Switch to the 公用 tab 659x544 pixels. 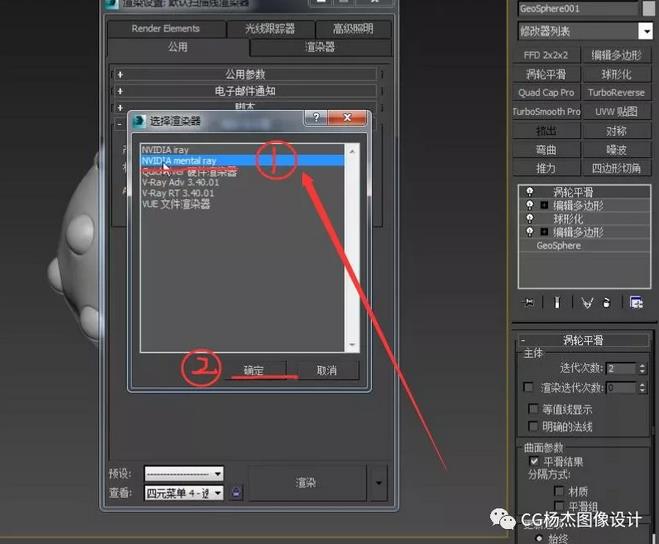(x=178, y=47)
